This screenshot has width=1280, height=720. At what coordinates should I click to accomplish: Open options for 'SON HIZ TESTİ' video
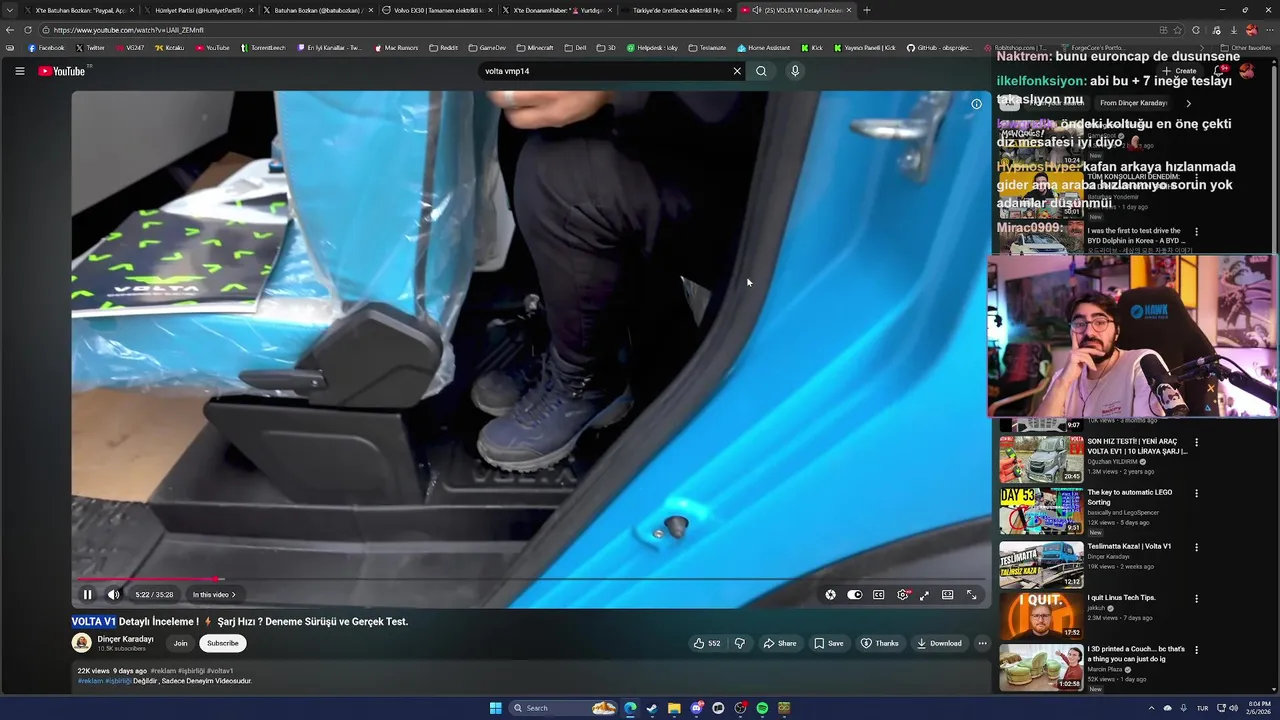(x=1196, y=442)
